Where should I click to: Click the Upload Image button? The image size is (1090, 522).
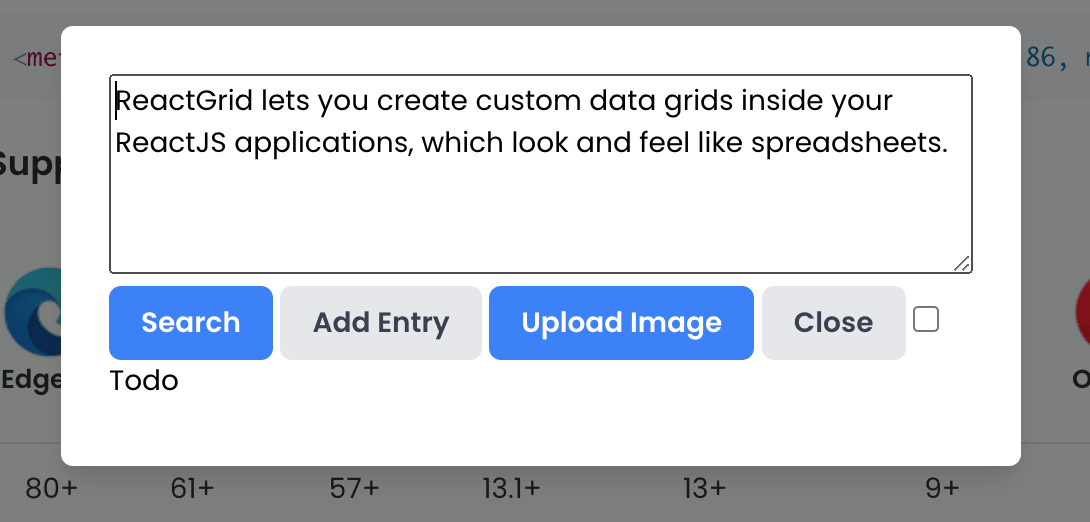coord(621,323)
